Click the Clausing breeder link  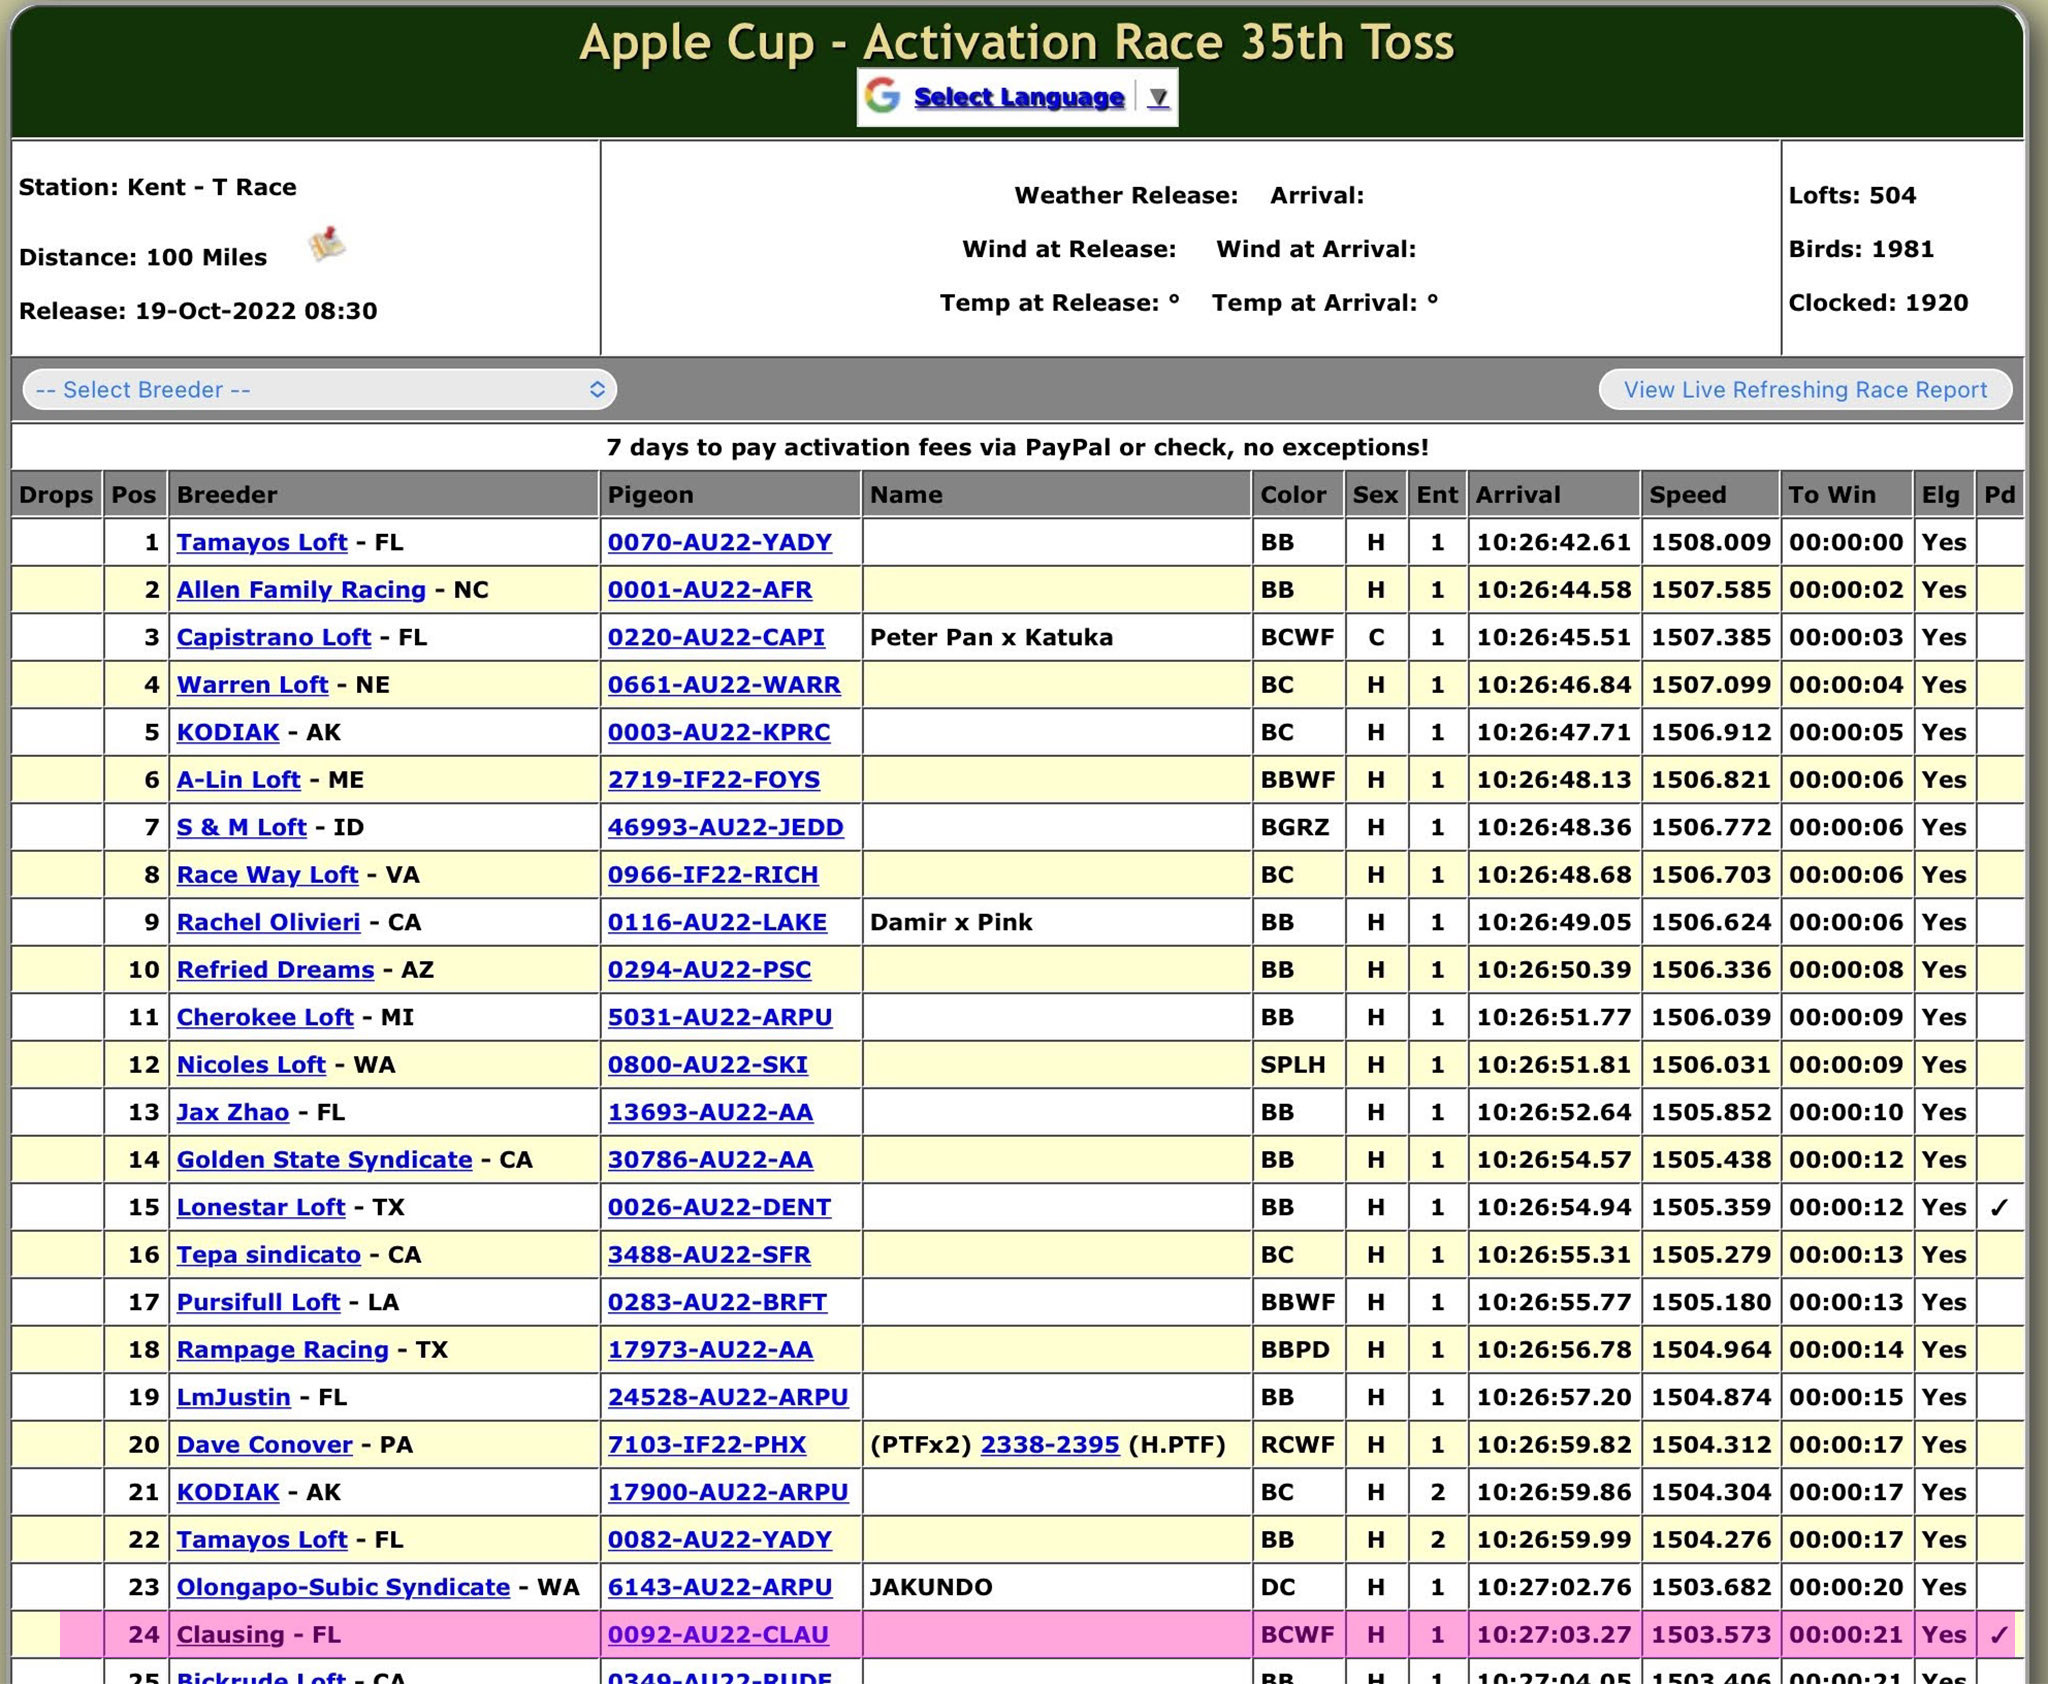230,1635
